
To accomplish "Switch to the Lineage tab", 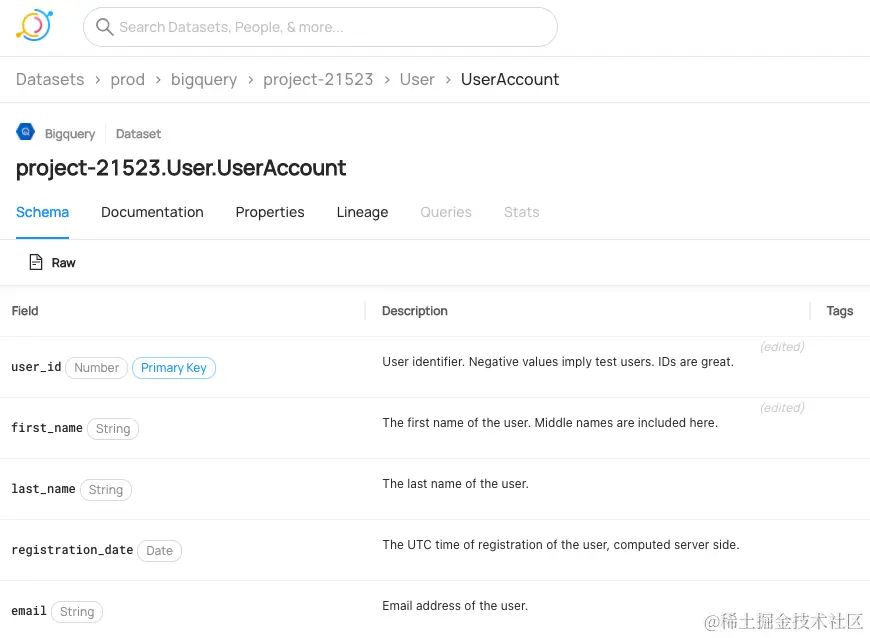I will (x=362, y=212).
